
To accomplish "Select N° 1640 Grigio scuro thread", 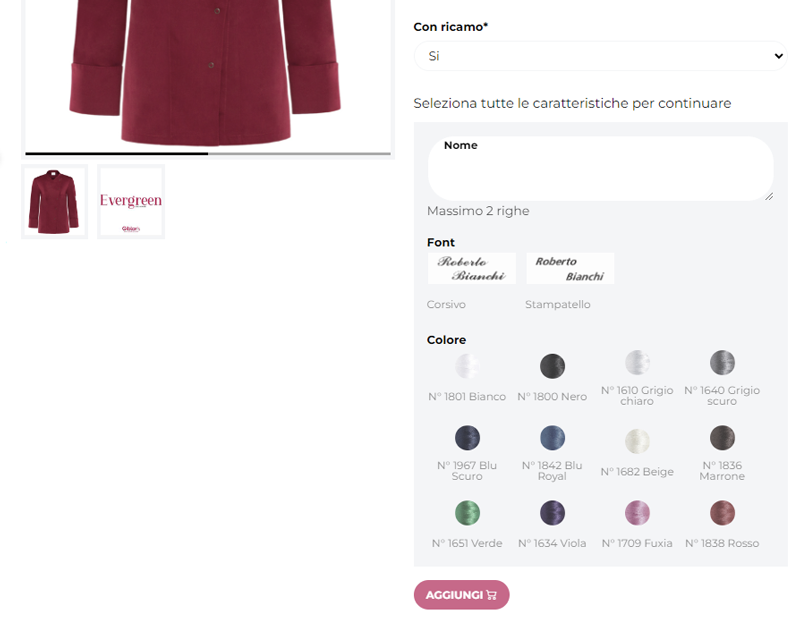I will coord(722,362).
